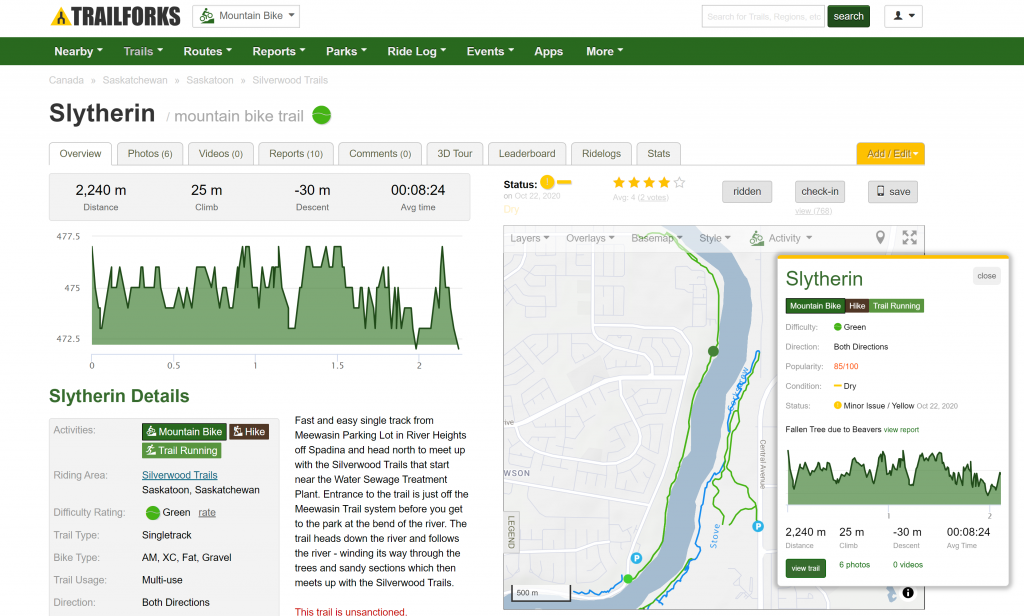Open the map Style dropdown
The image size is (1024, 616).
[715, 238]
